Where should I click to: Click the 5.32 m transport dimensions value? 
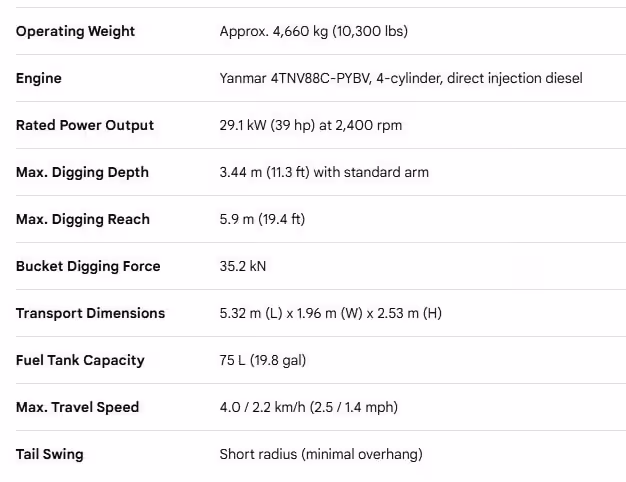pyautogui.click(x=331, y=313)
